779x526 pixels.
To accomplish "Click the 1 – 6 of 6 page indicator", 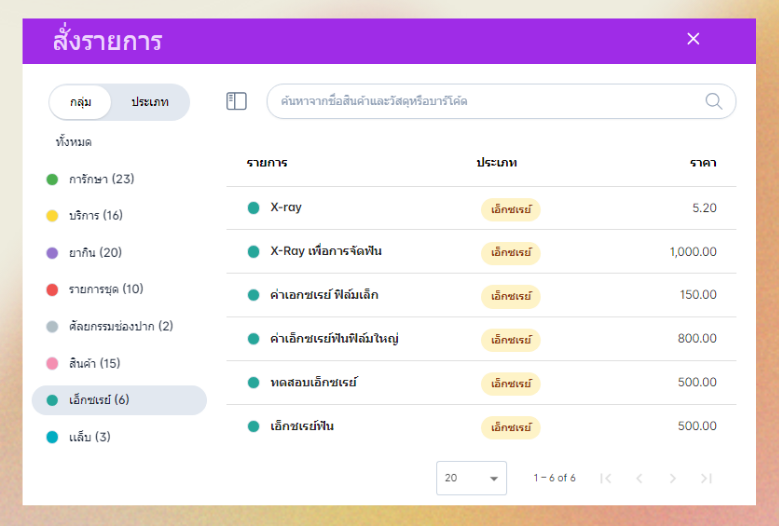I will coord(554,478).
